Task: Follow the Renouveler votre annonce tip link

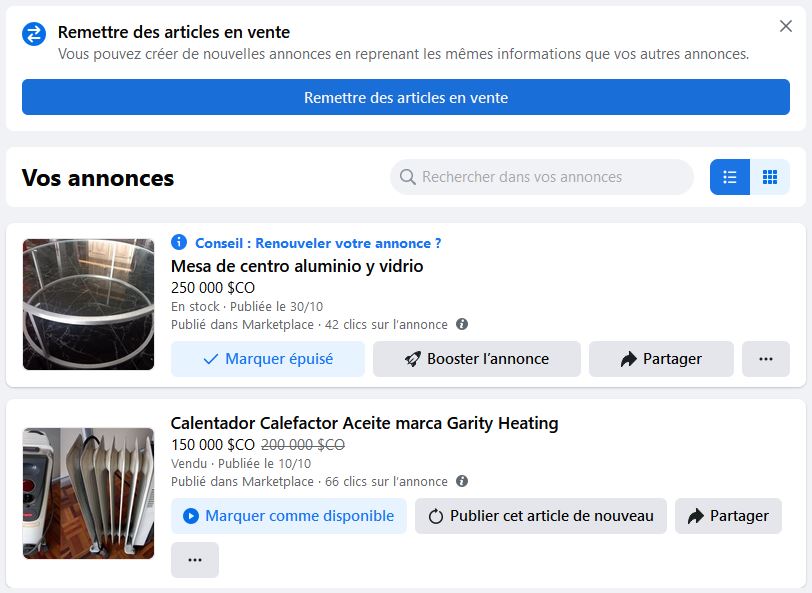Action: pyautogui.click(x=318, y=243)
